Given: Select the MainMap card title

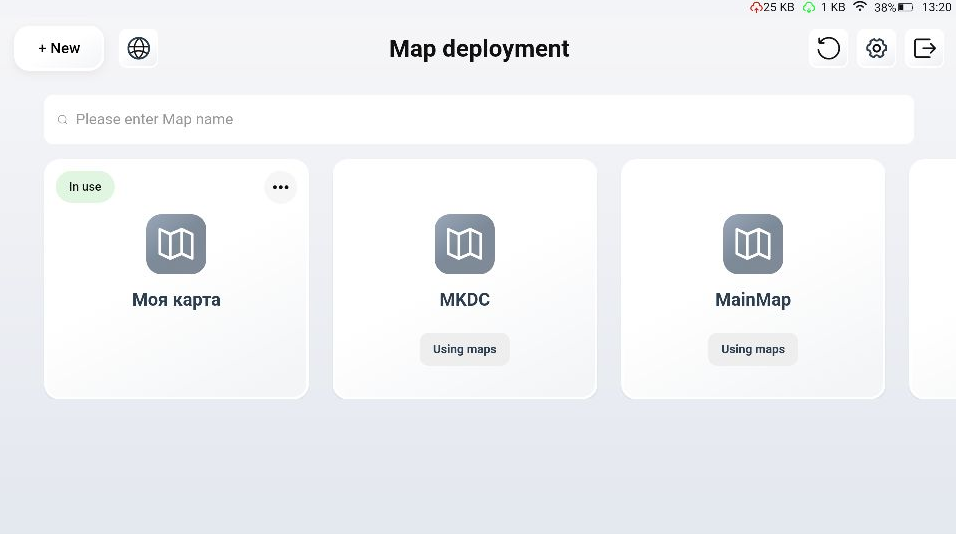Looking at the screenshot, I should pyautogui.click(x=753, y=300).
